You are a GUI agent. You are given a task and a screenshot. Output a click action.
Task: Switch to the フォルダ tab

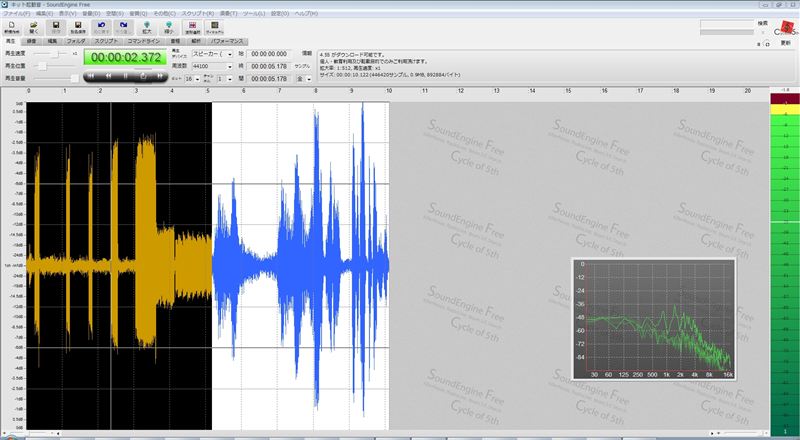(76, 41)
